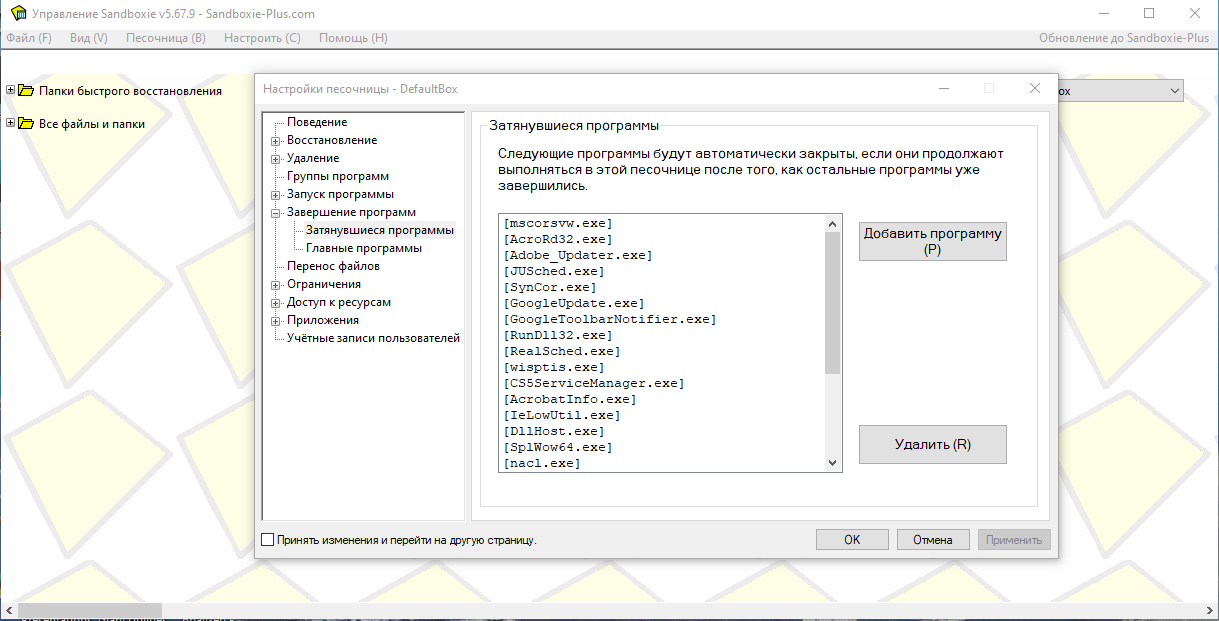Select Перенос файлов in settings tree
This screenshot has height=621, width=1219.
point(333,266)
